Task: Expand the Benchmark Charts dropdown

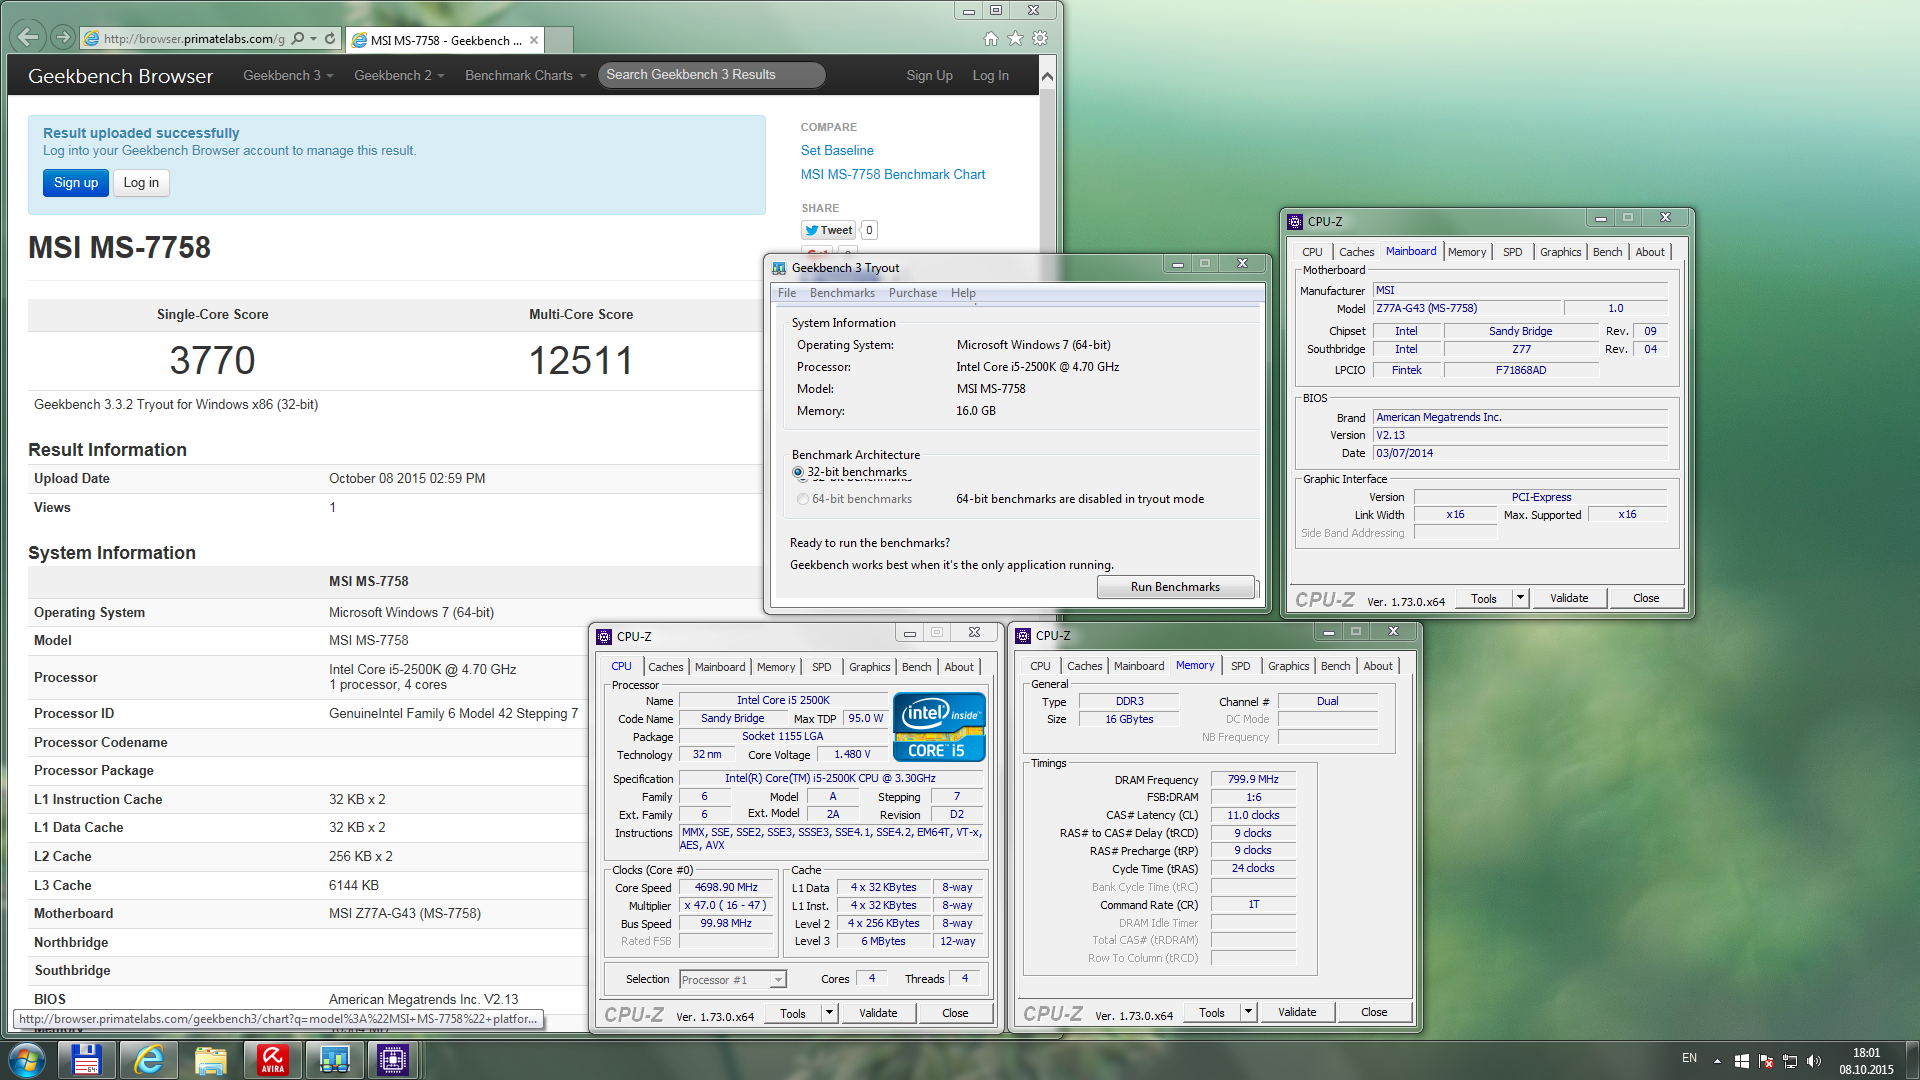Action: coord(526,75)
